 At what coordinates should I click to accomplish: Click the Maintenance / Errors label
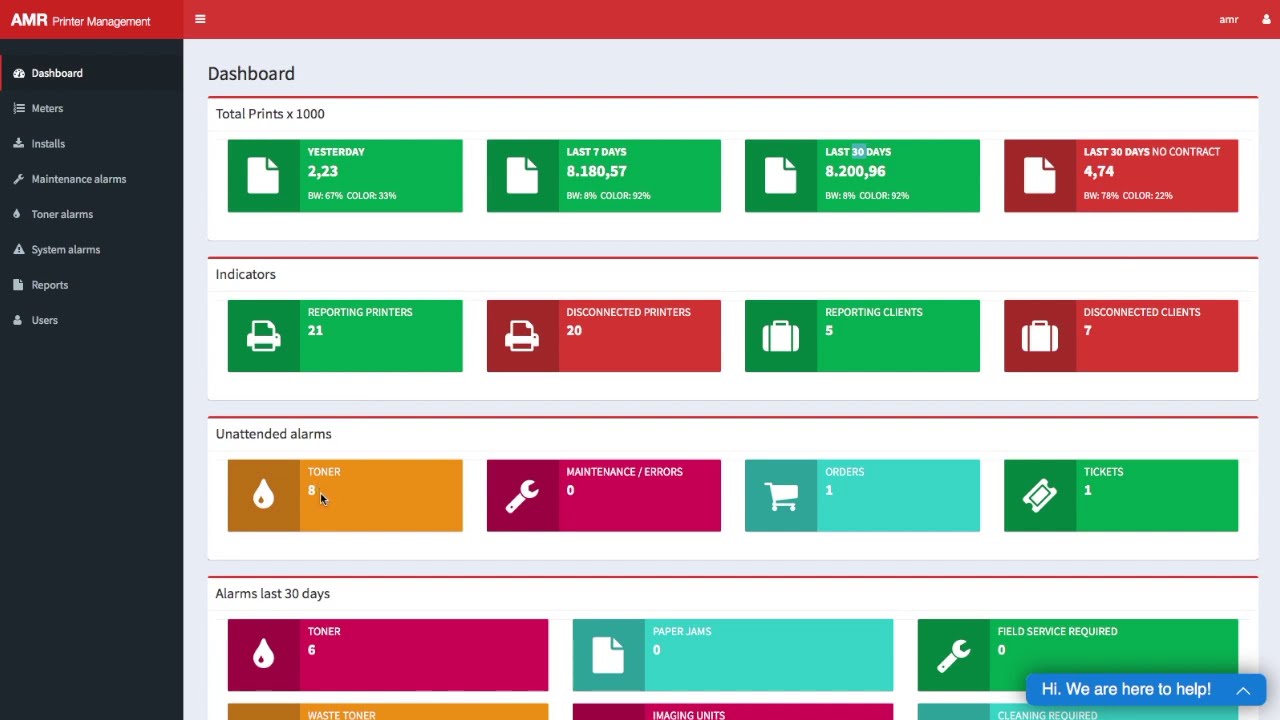click(x=624, y=472)
